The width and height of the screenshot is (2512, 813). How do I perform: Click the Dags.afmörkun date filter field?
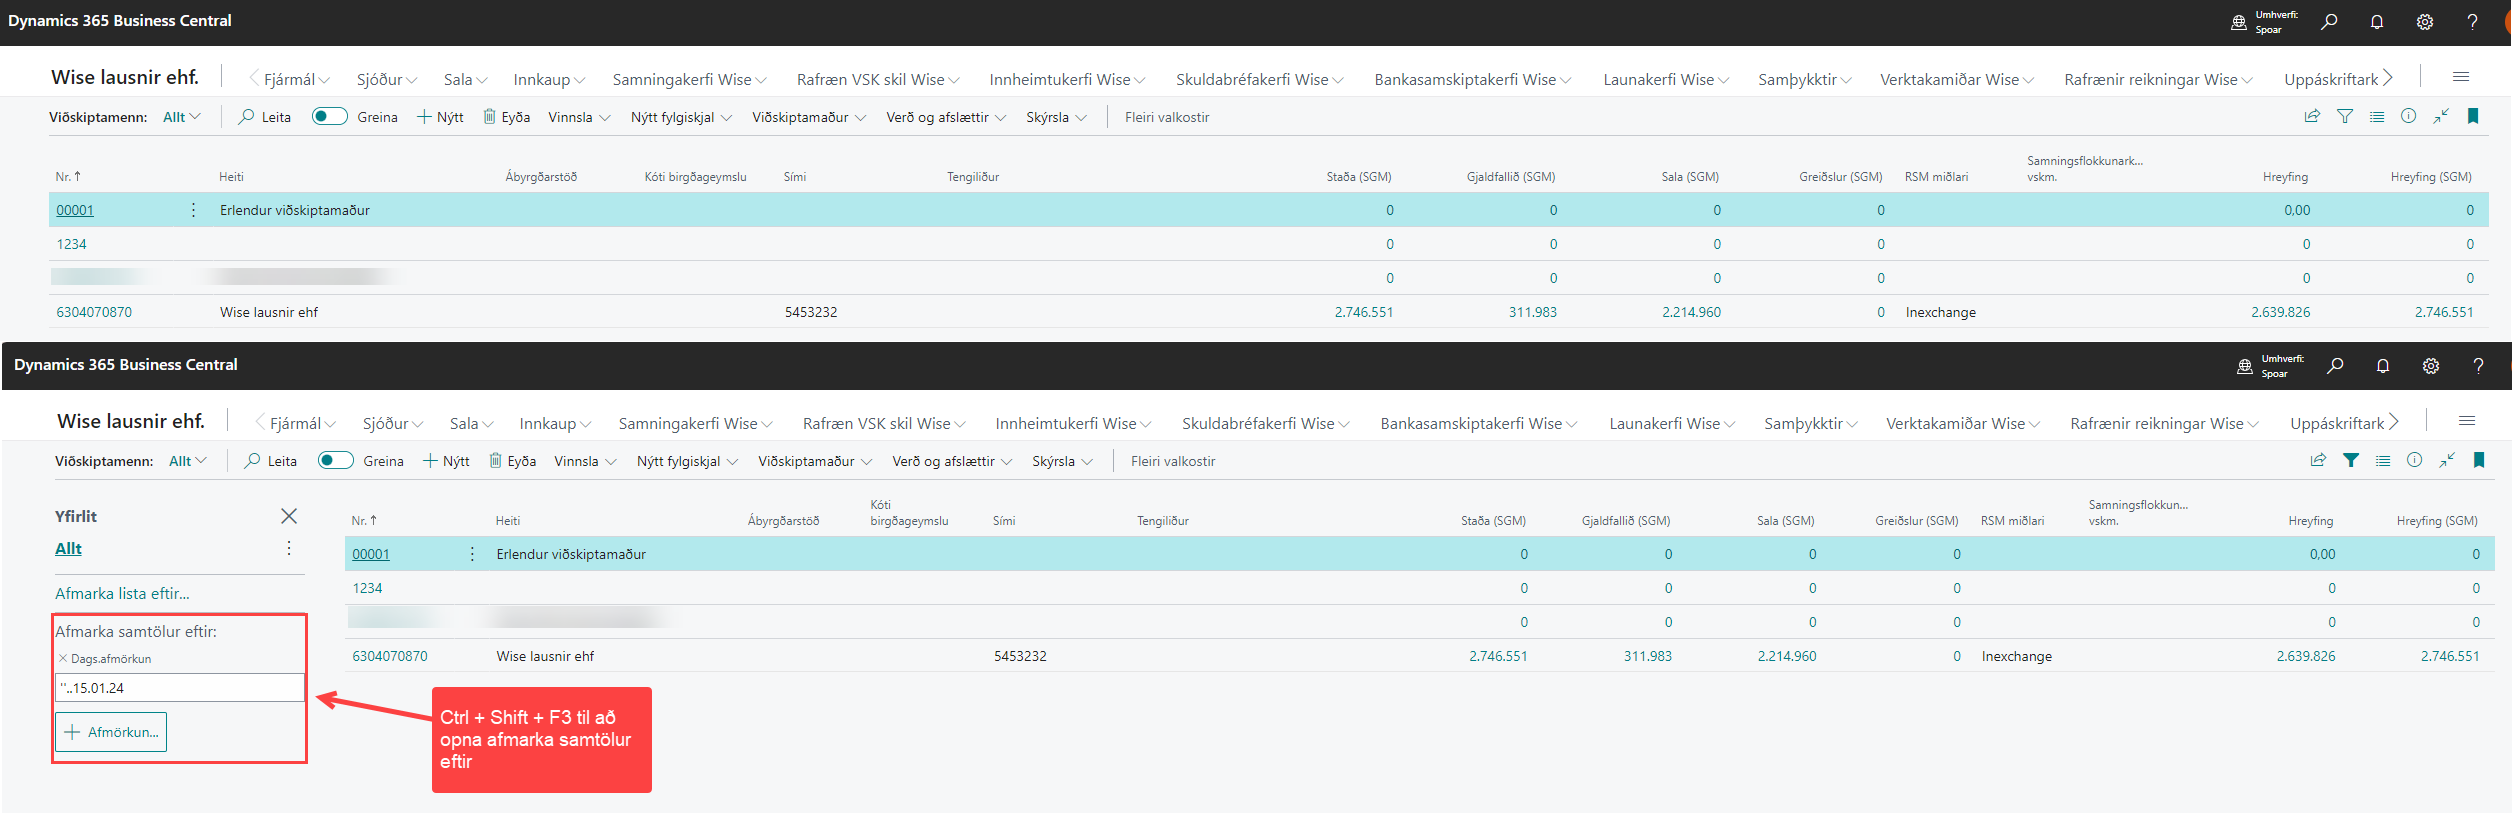[x=180, y=688]
